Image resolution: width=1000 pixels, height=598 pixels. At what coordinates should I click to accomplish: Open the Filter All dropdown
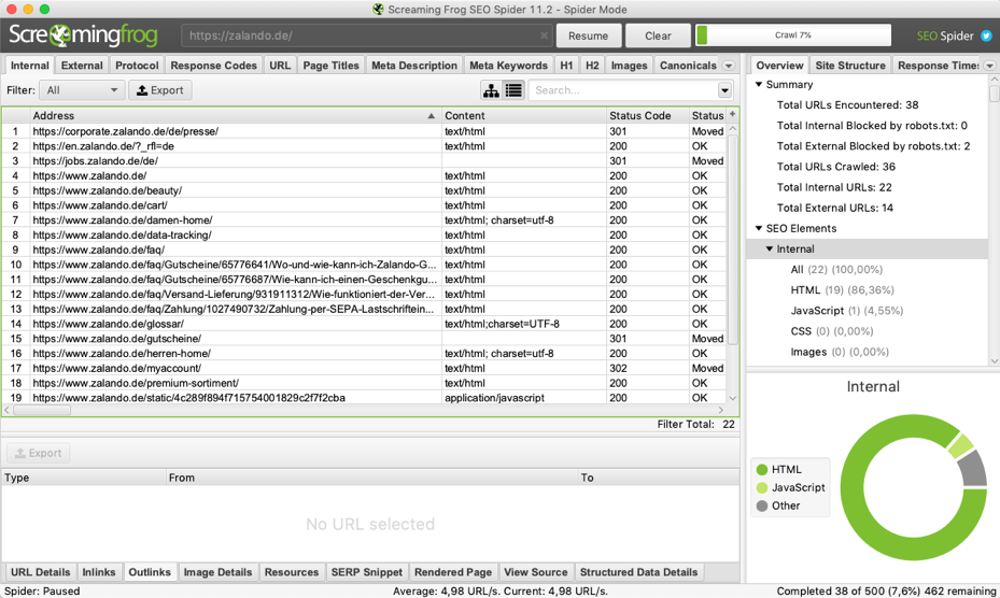81,91
